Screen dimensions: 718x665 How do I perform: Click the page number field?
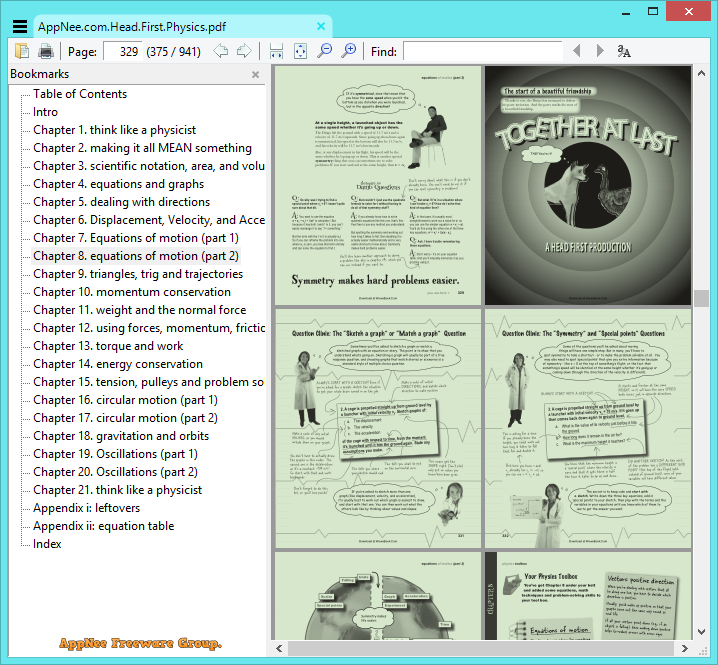(123, 51)
